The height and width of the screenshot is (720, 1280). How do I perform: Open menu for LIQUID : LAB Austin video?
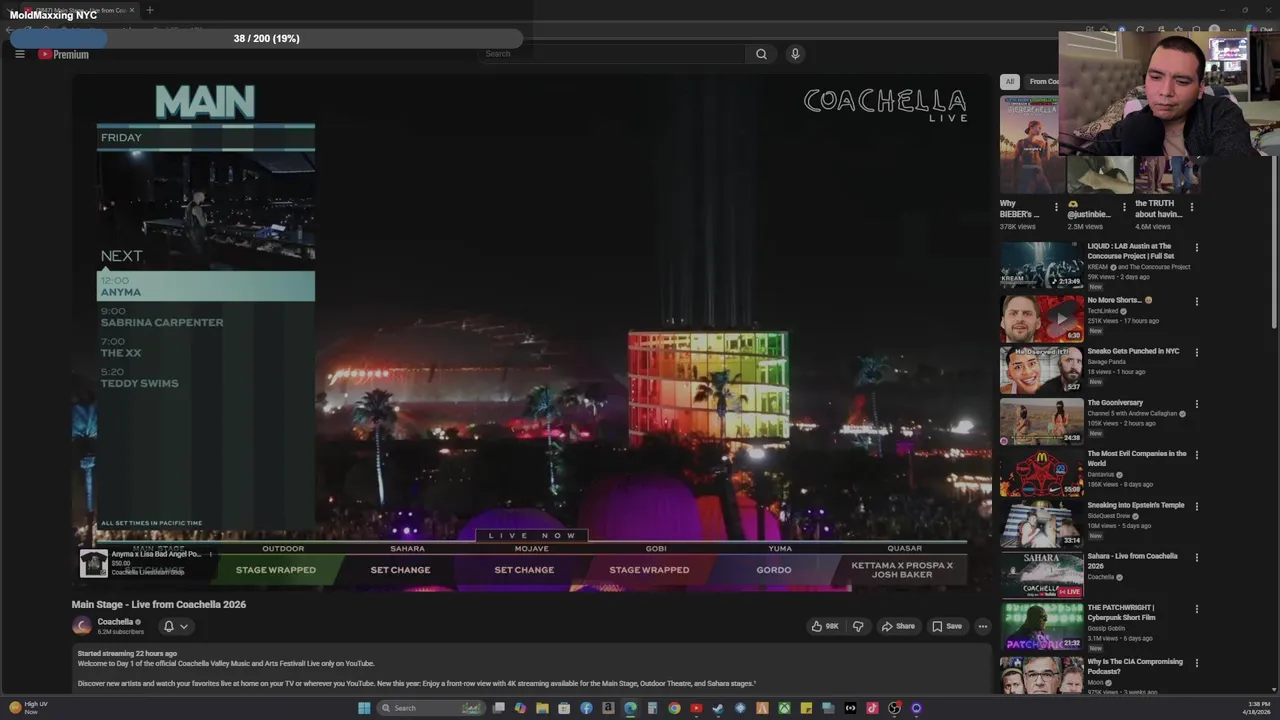click(1196, 247)
